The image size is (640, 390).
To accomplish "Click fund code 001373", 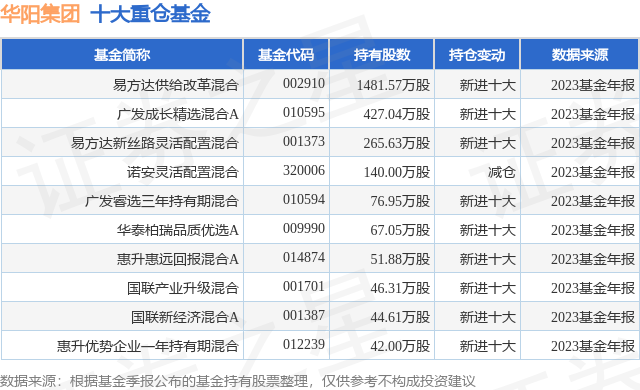I will pyautogui.click(x=304, y=142).
